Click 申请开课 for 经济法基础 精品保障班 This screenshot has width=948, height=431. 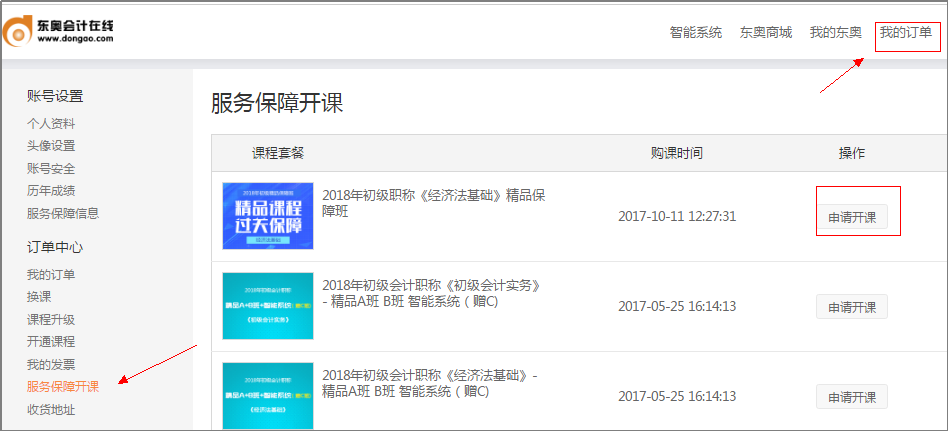(x=851, y=217)
